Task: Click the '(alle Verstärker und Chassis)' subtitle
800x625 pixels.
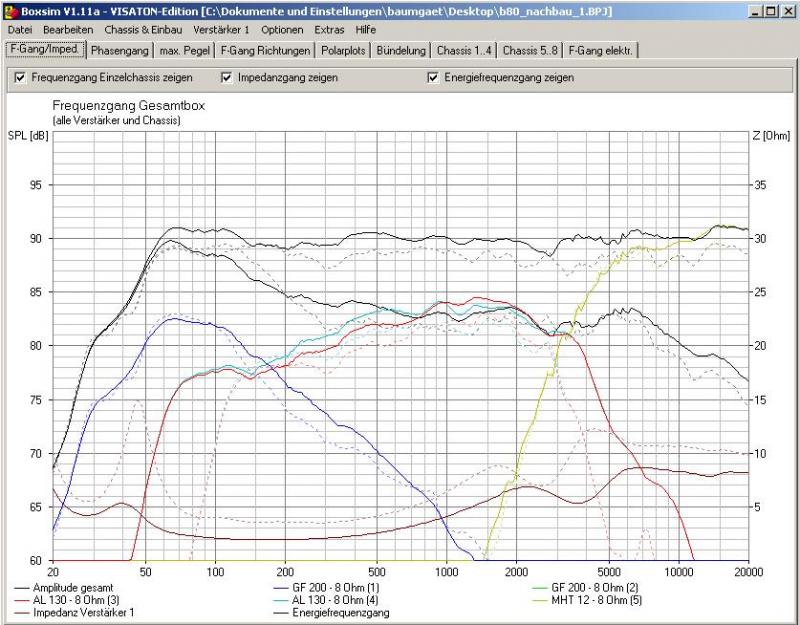Action: (x=116, y=121)
